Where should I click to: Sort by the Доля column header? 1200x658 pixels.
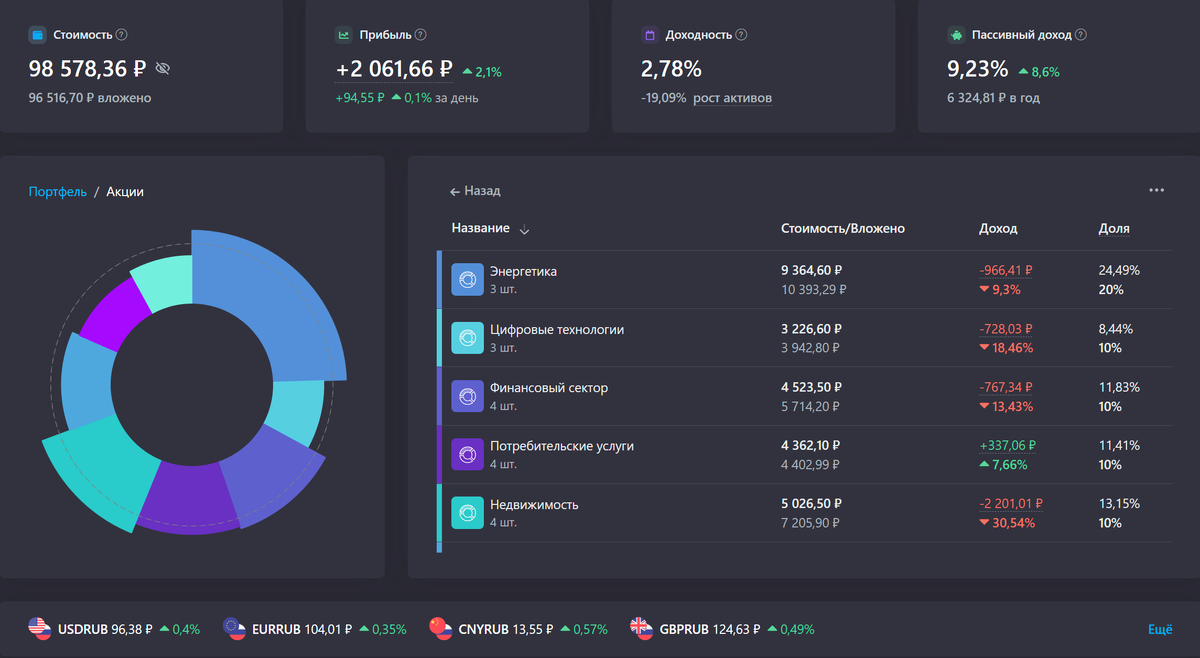1114,229
